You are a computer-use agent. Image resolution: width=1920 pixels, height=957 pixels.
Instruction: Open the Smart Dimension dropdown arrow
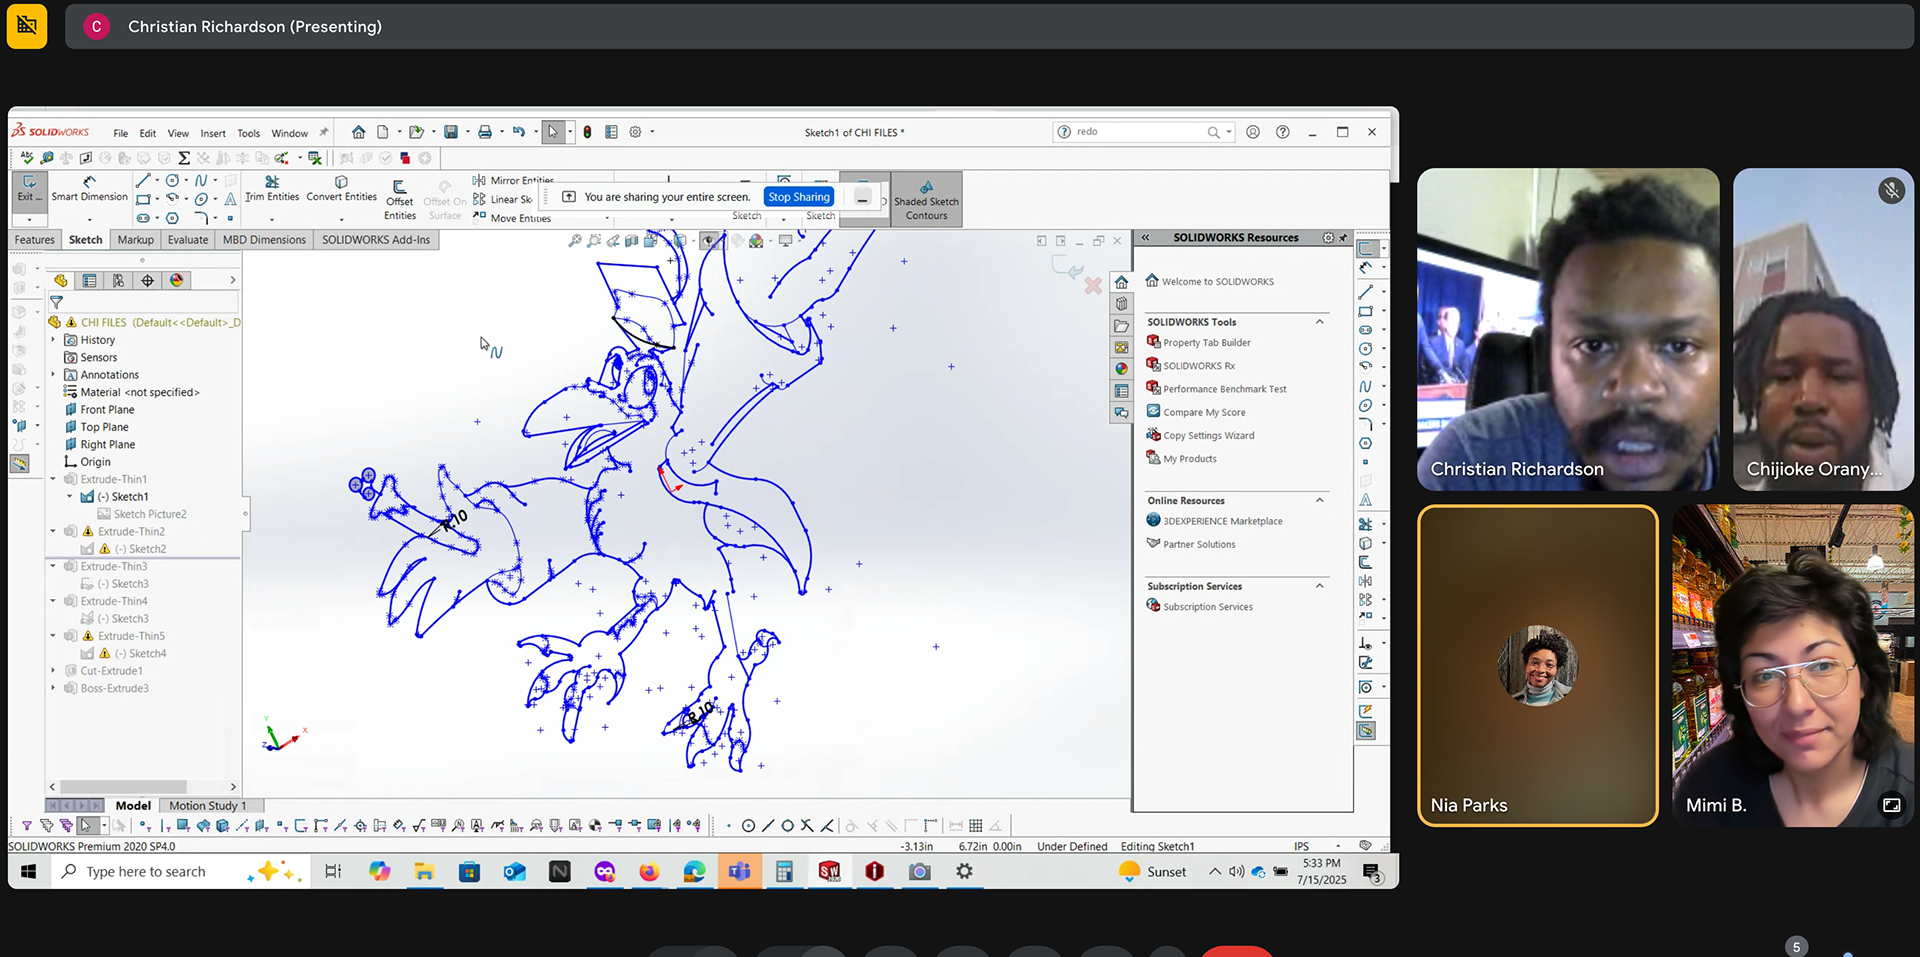pos(89,219)
